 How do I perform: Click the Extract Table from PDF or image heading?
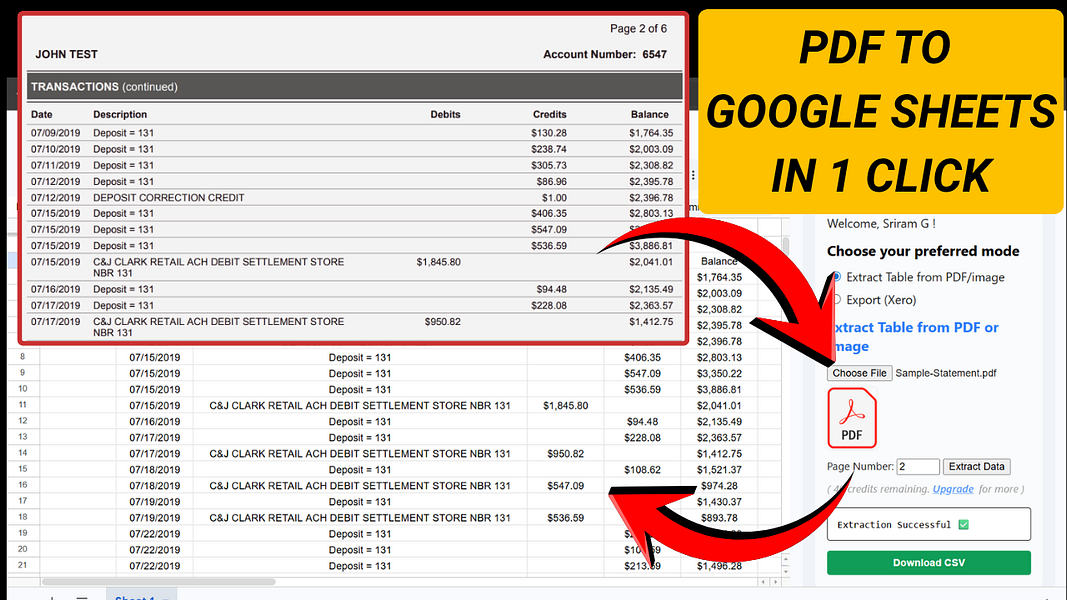(x=915, y=337)
